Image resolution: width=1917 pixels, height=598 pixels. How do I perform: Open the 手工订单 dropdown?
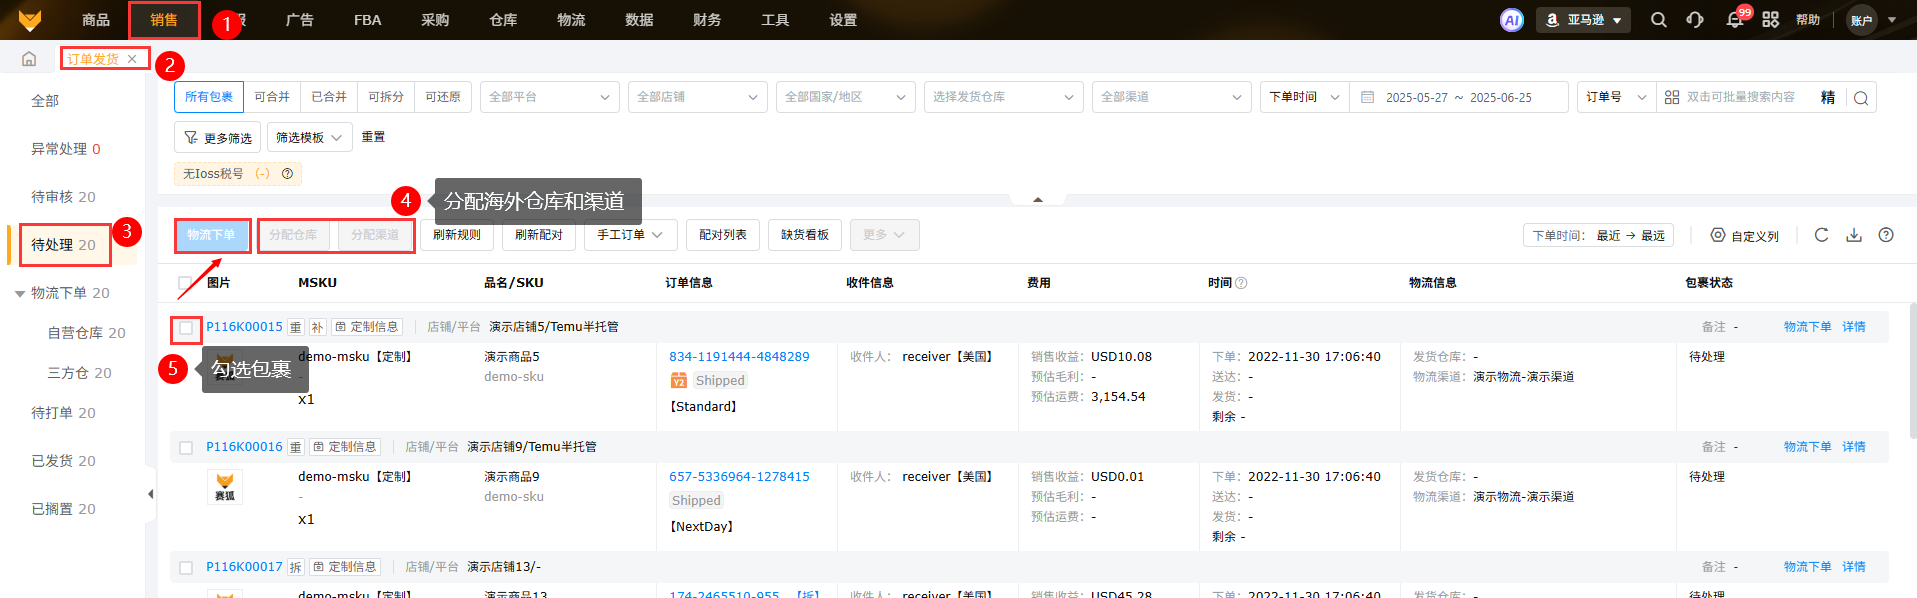[x=630, y=235]
